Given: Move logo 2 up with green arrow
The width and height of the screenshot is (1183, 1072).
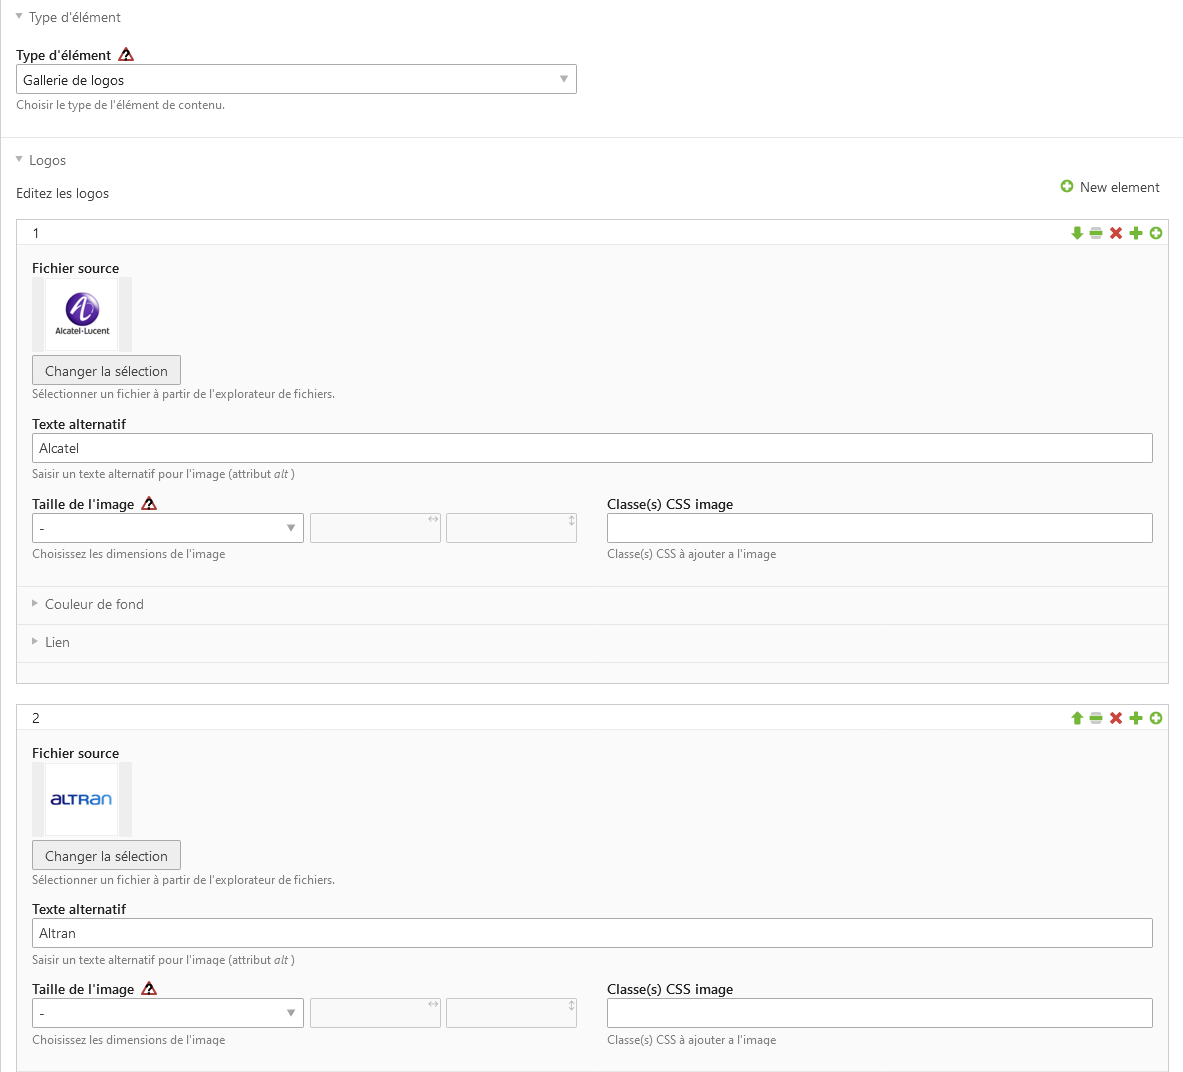Looking at the screenshot, I should pyautogui.click(x=1077, y=718).
